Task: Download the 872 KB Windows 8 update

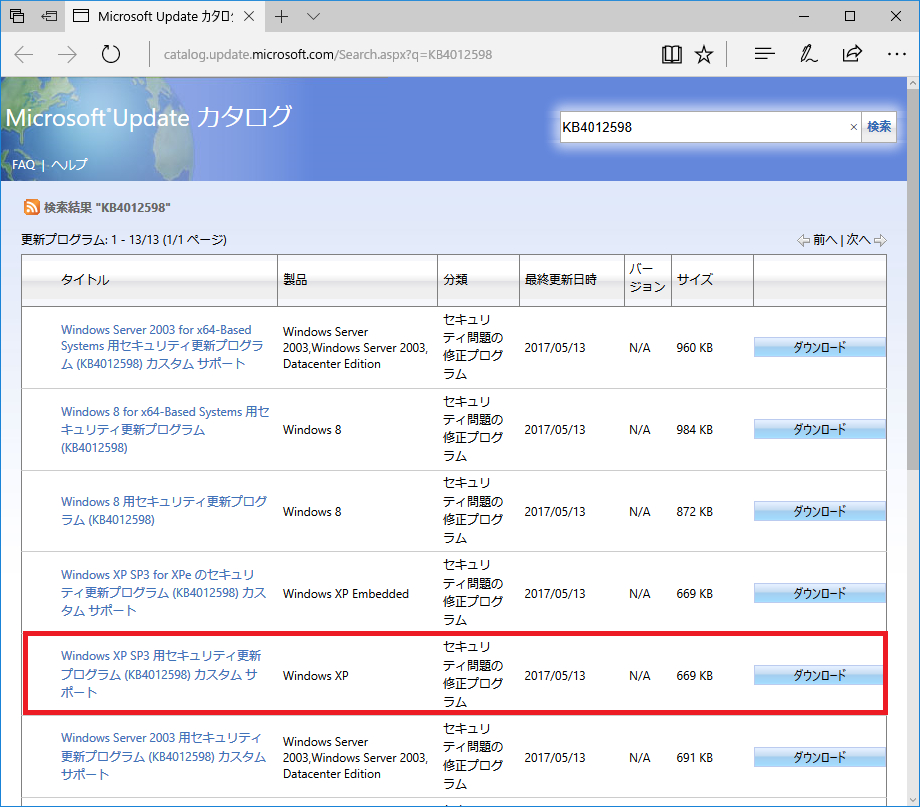Action: pos(819,512)
